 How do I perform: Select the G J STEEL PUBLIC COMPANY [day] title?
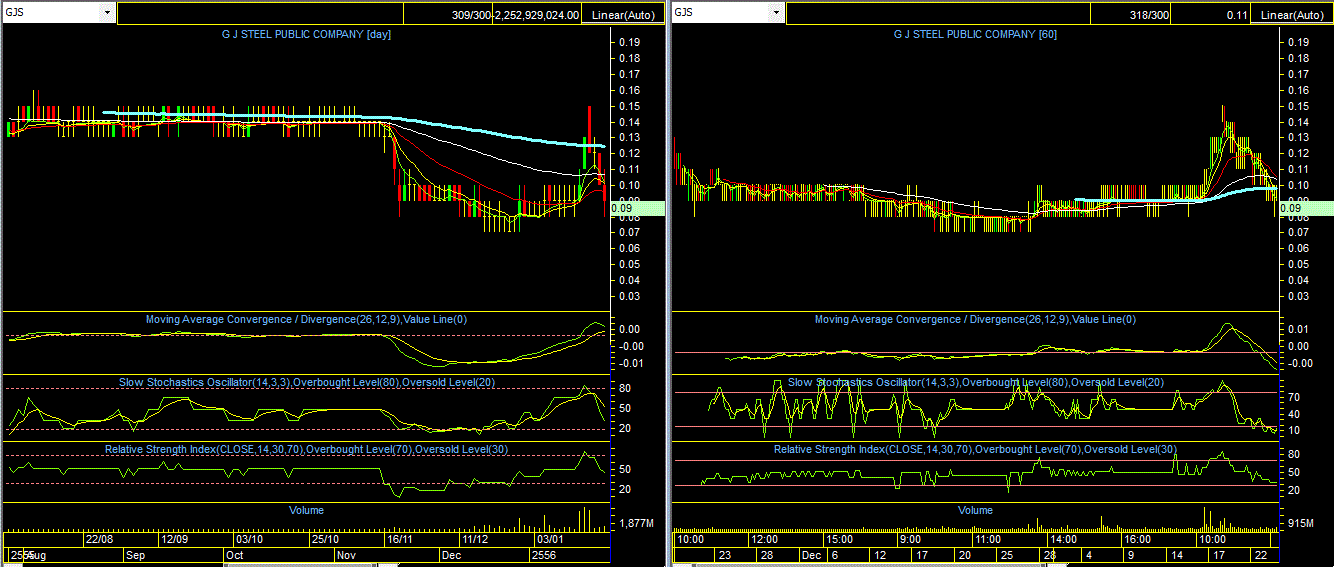[x=306, y=34]
